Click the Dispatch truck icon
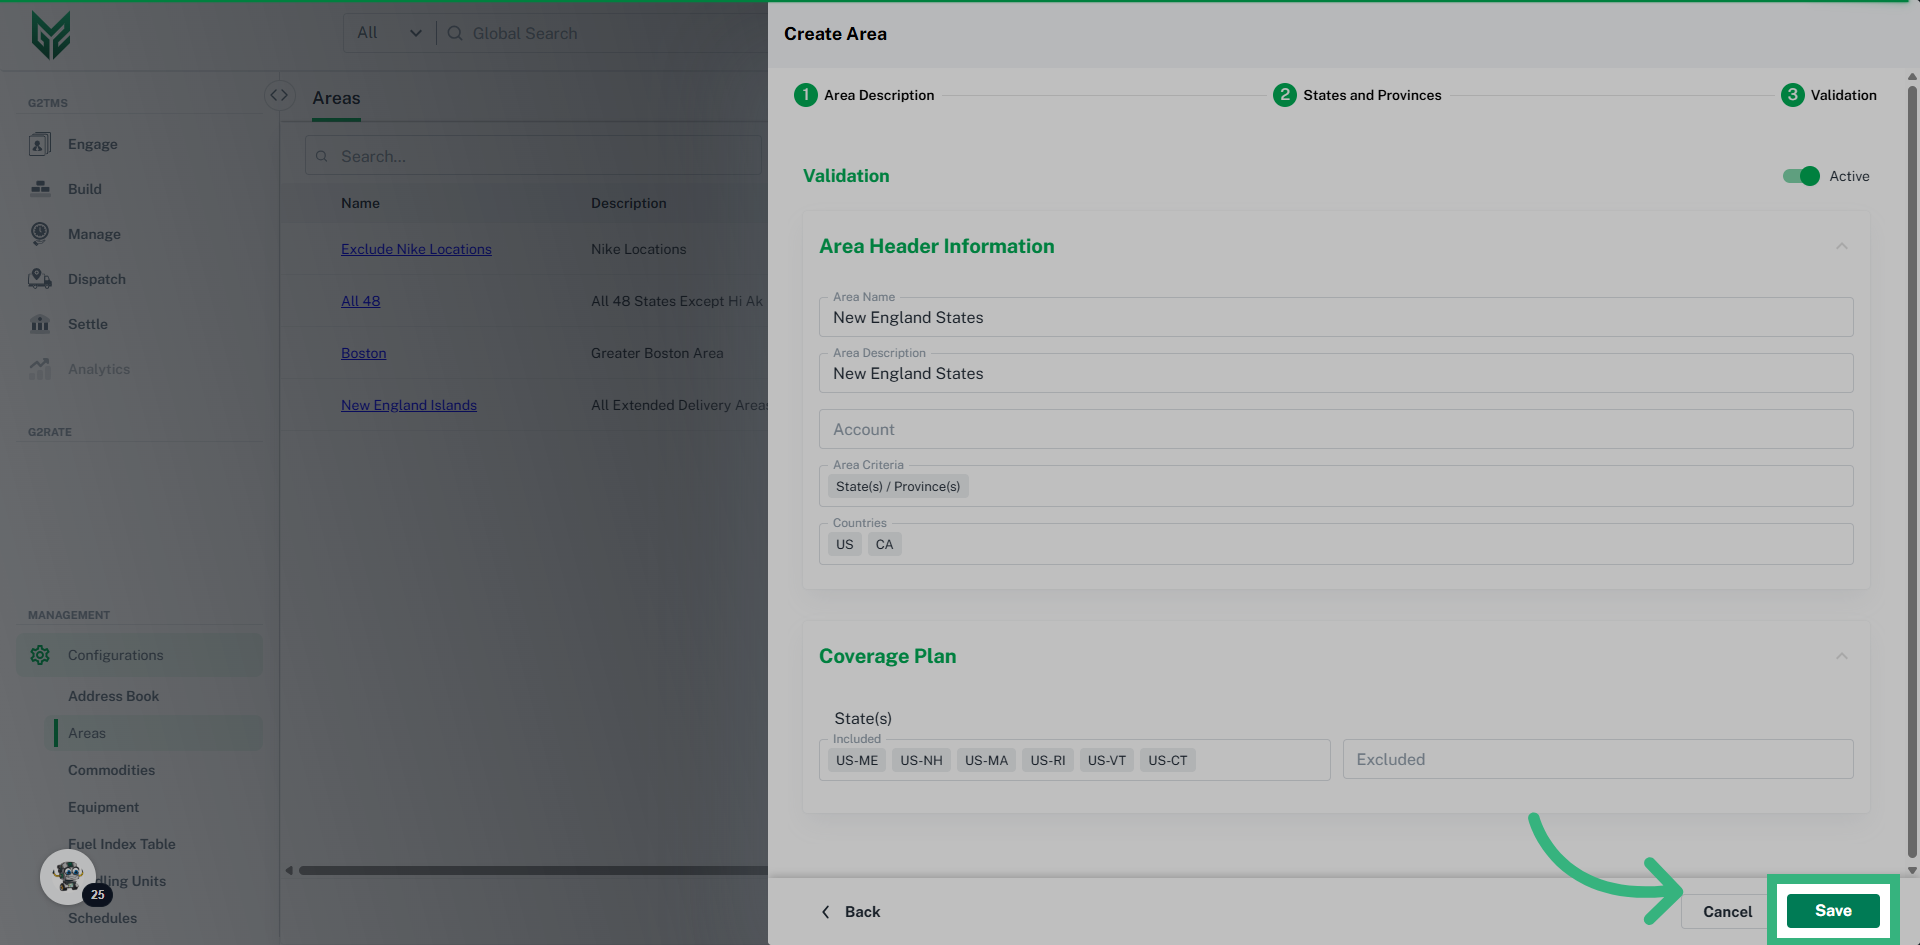 pos(40,279)
